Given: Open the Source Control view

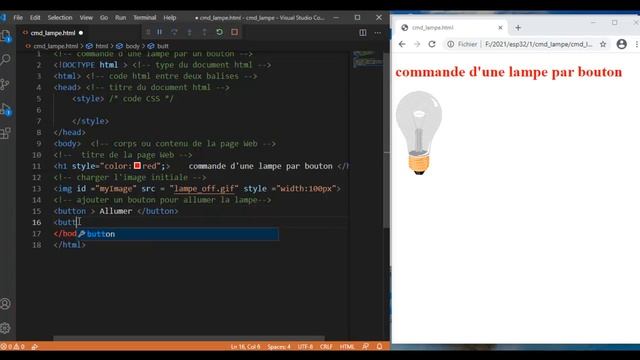Looking at the screenshot, I should [x=6, y=84].
